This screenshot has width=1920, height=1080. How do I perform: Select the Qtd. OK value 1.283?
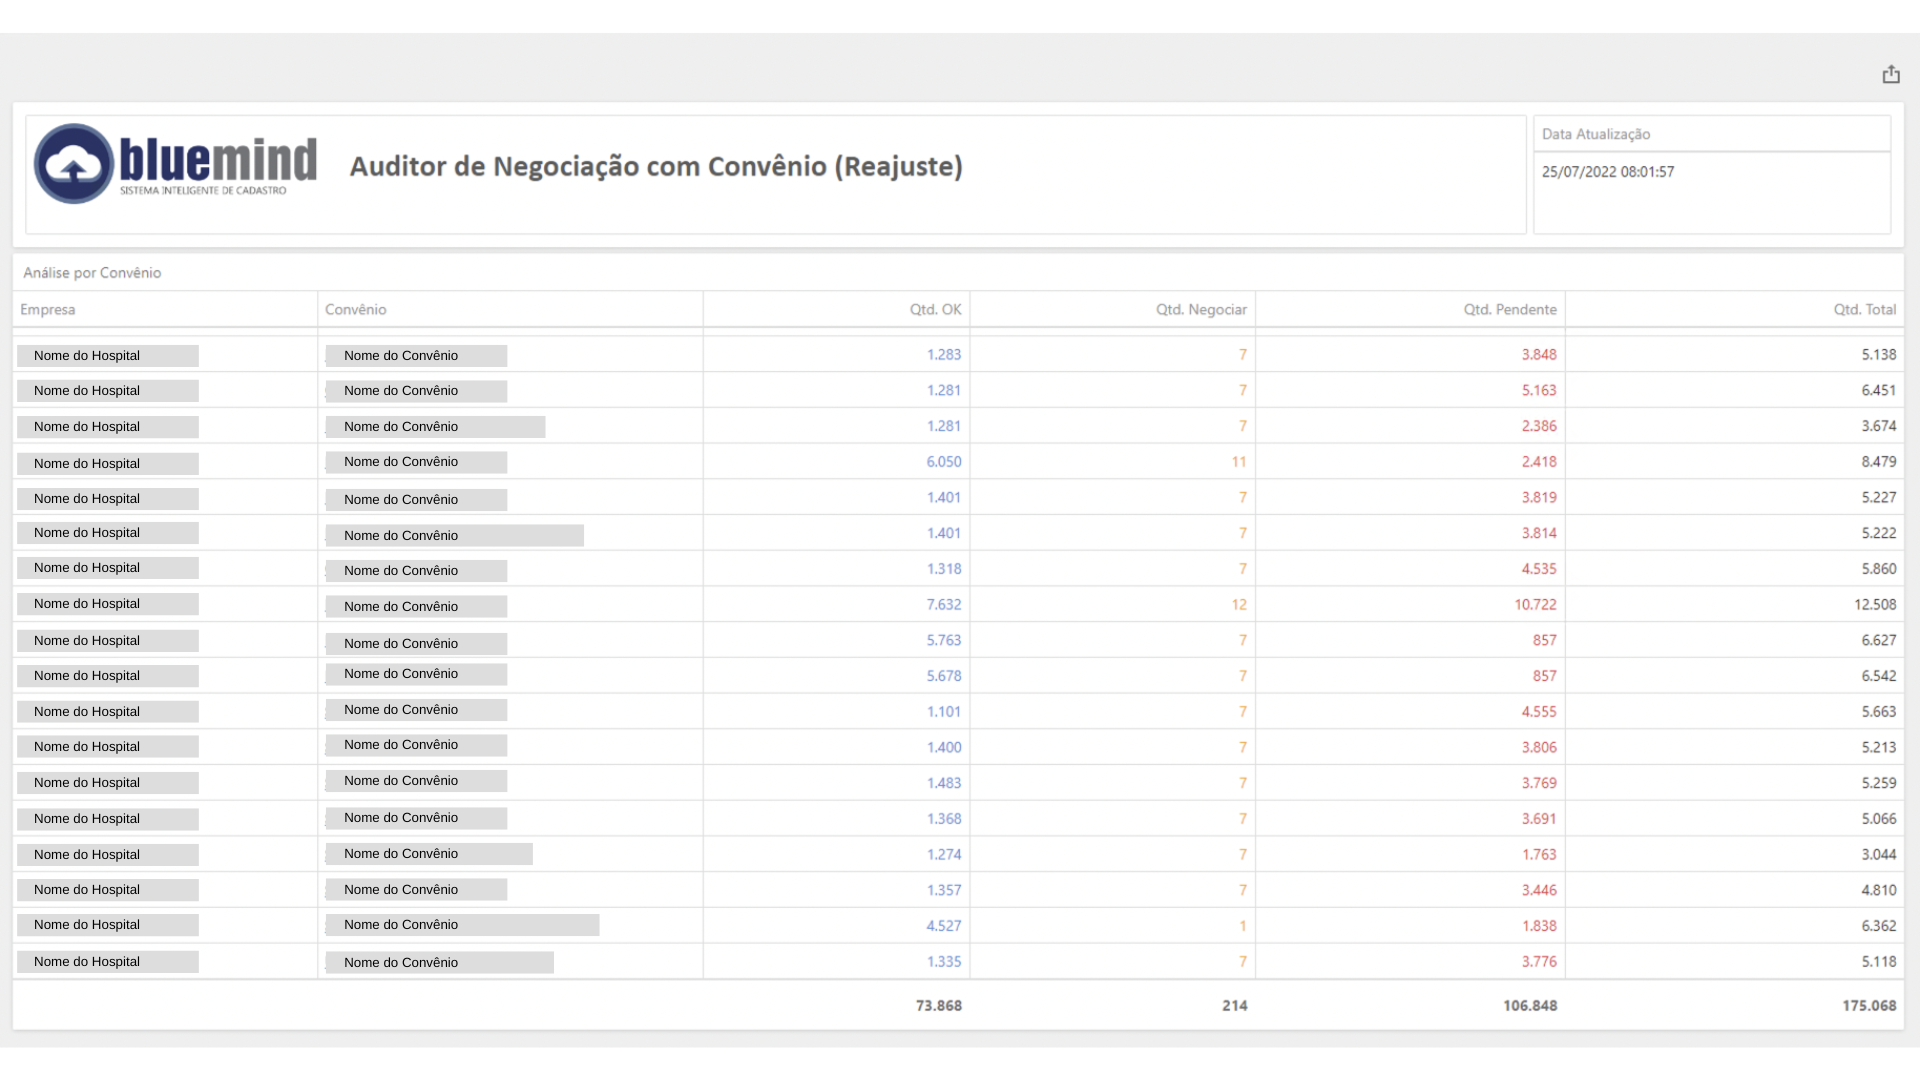943,355
